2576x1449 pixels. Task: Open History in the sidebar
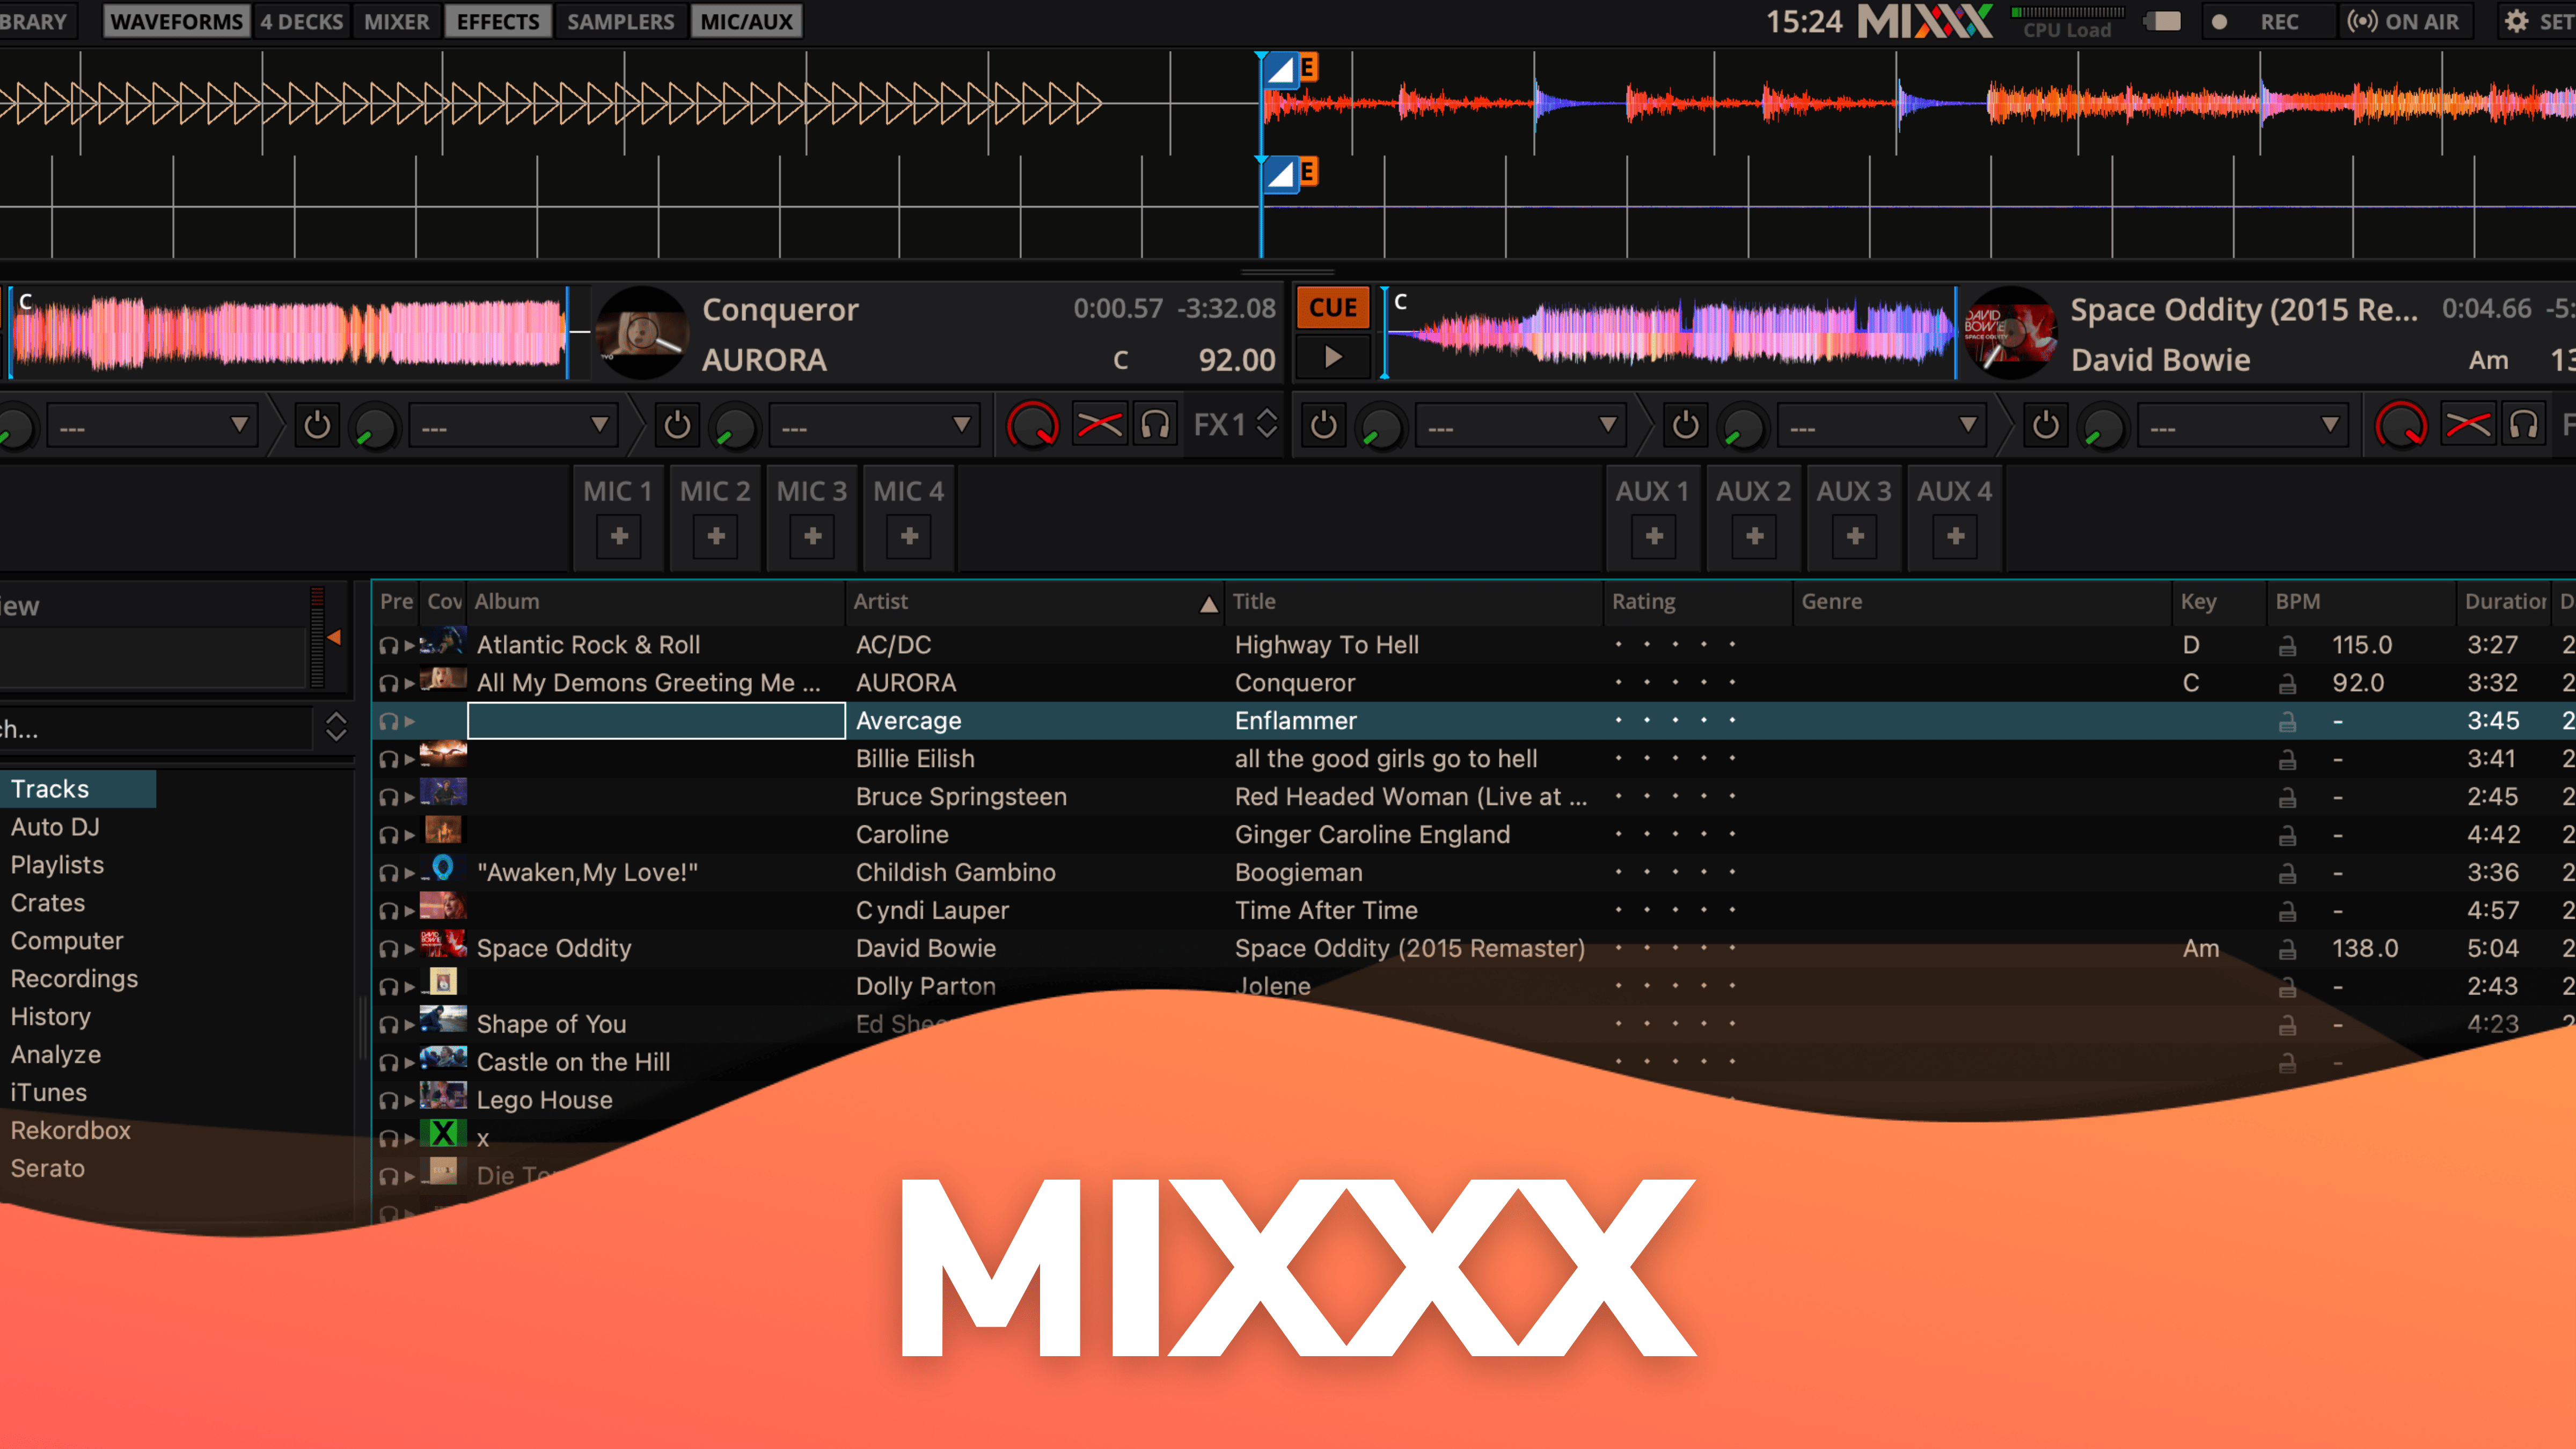(50, 1017)
